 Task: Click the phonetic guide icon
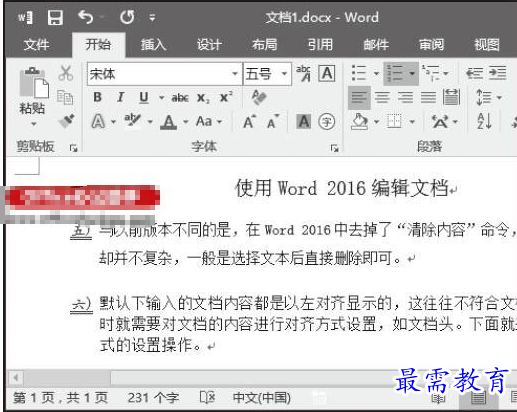[303, 73]
